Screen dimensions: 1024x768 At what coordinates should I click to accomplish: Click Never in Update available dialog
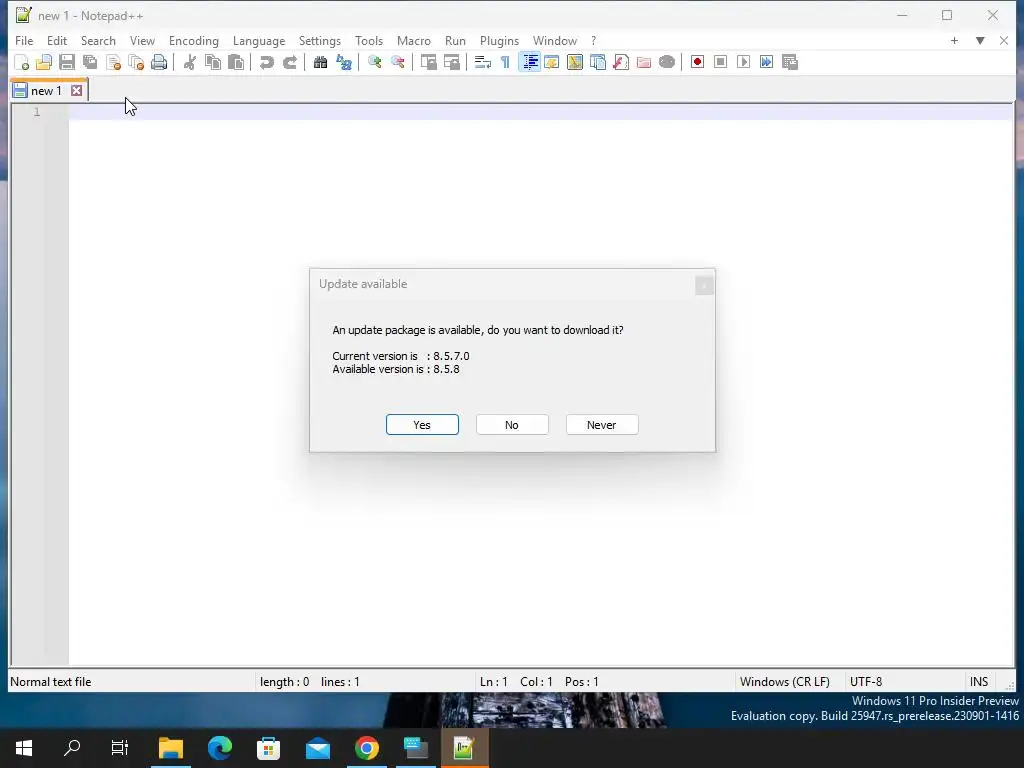click(x=601, y=424)
